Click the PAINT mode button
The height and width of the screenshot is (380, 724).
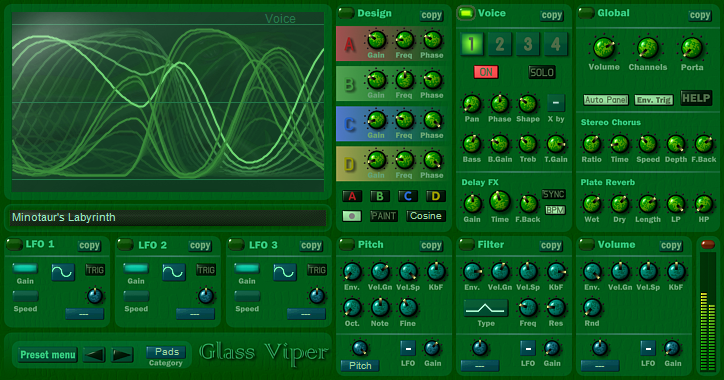point(384,216)
